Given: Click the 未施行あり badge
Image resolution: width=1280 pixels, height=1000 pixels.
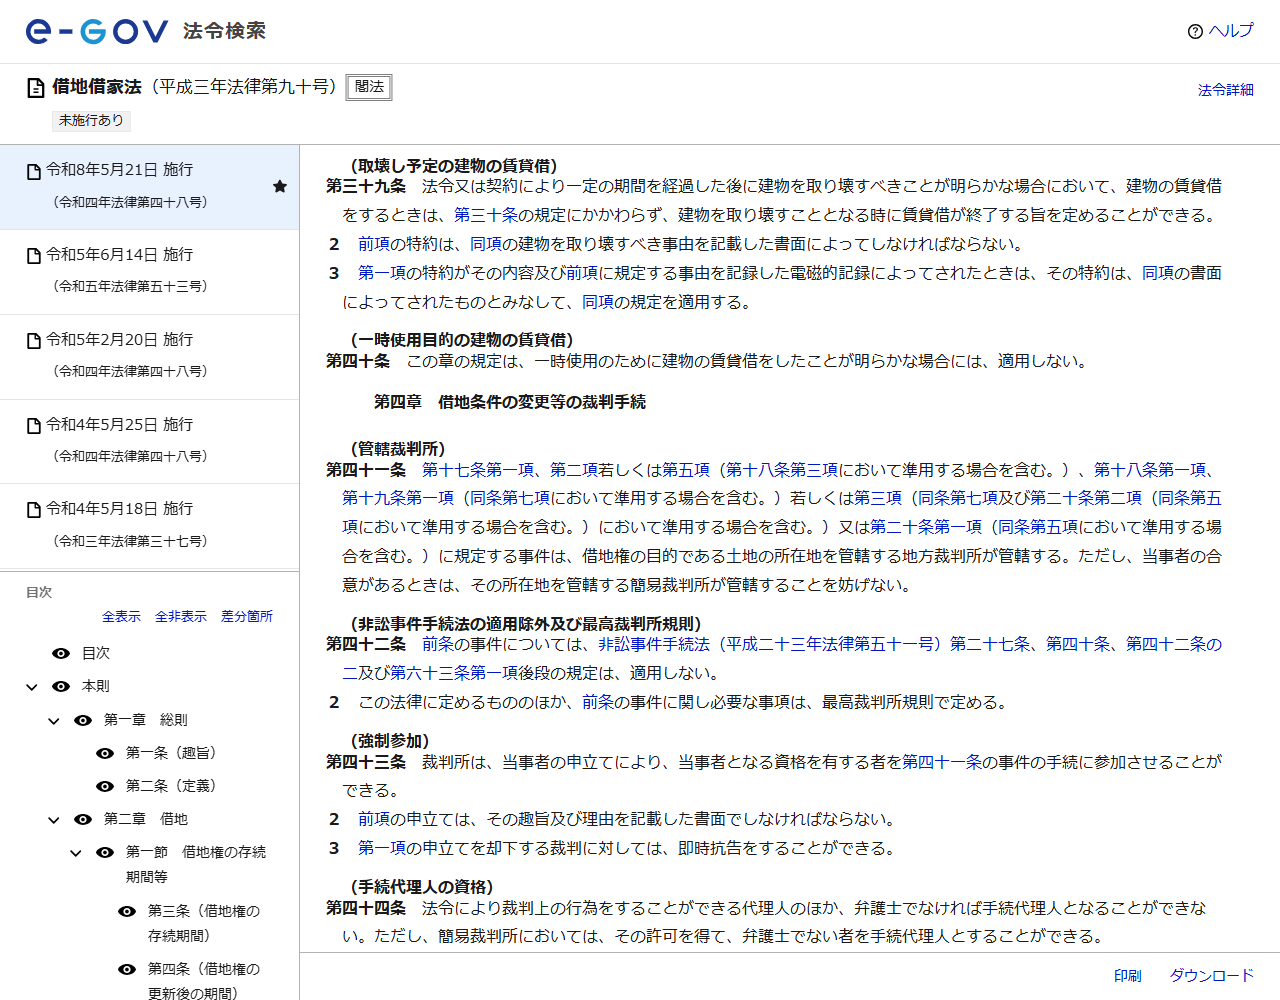Looking at the screenshot, I should click(x=91, y=120).
